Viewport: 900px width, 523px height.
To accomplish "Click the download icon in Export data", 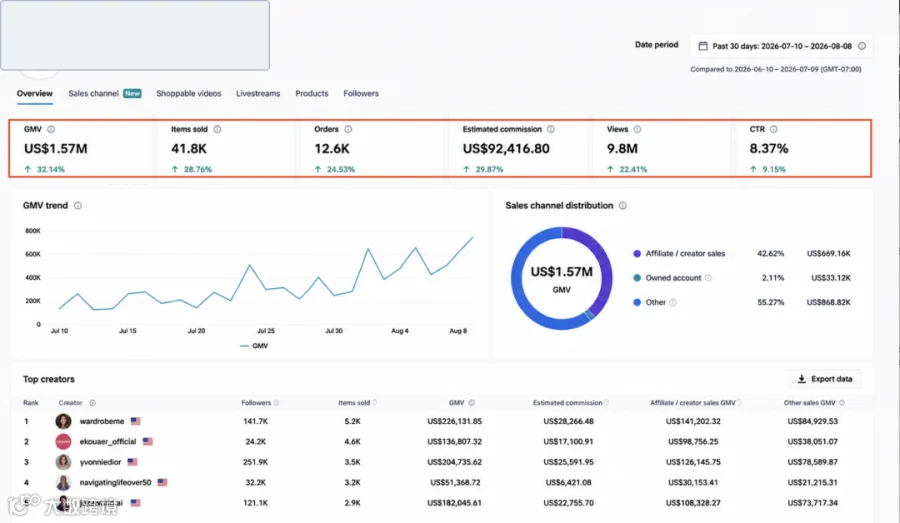I will point(802,379).
